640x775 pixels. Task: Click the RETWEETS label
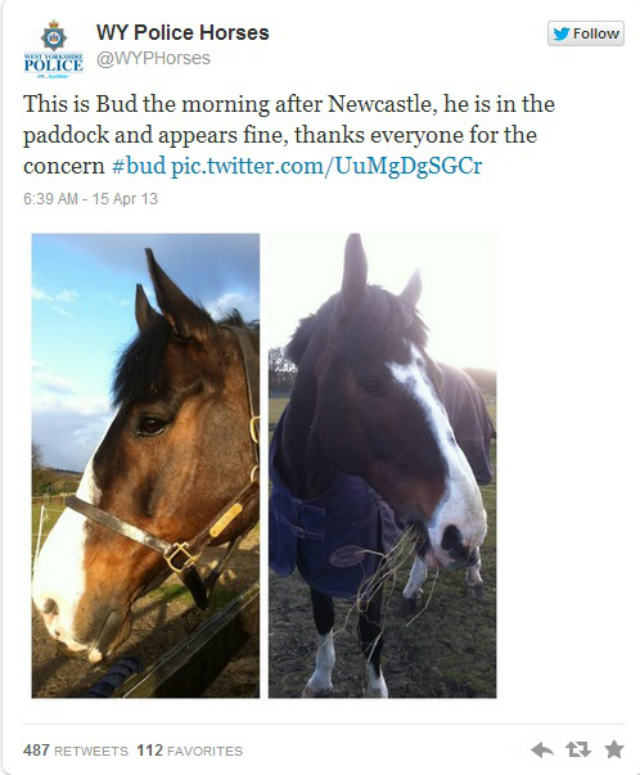(x=91, y=751)
